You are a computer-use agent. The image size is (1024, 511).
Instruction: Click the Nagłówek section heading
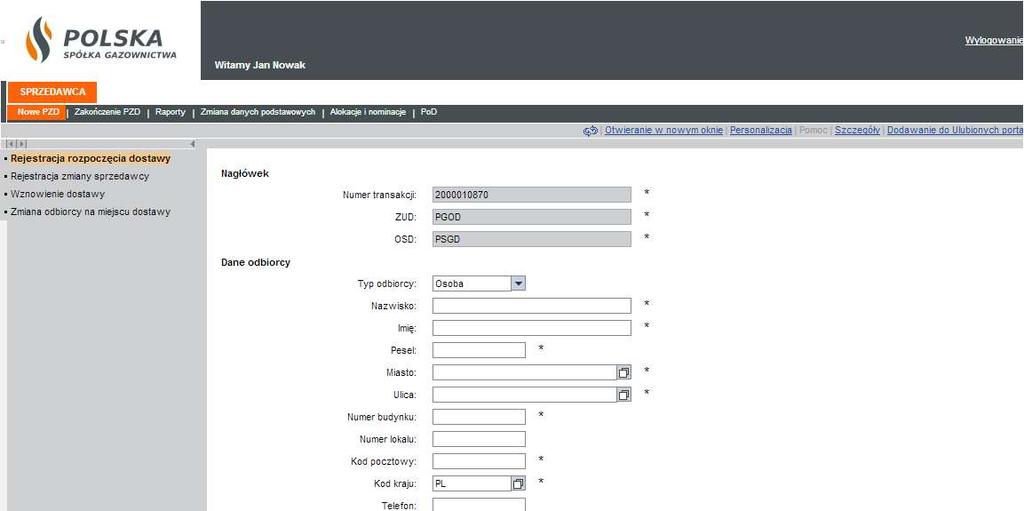(x=245, y=174)
